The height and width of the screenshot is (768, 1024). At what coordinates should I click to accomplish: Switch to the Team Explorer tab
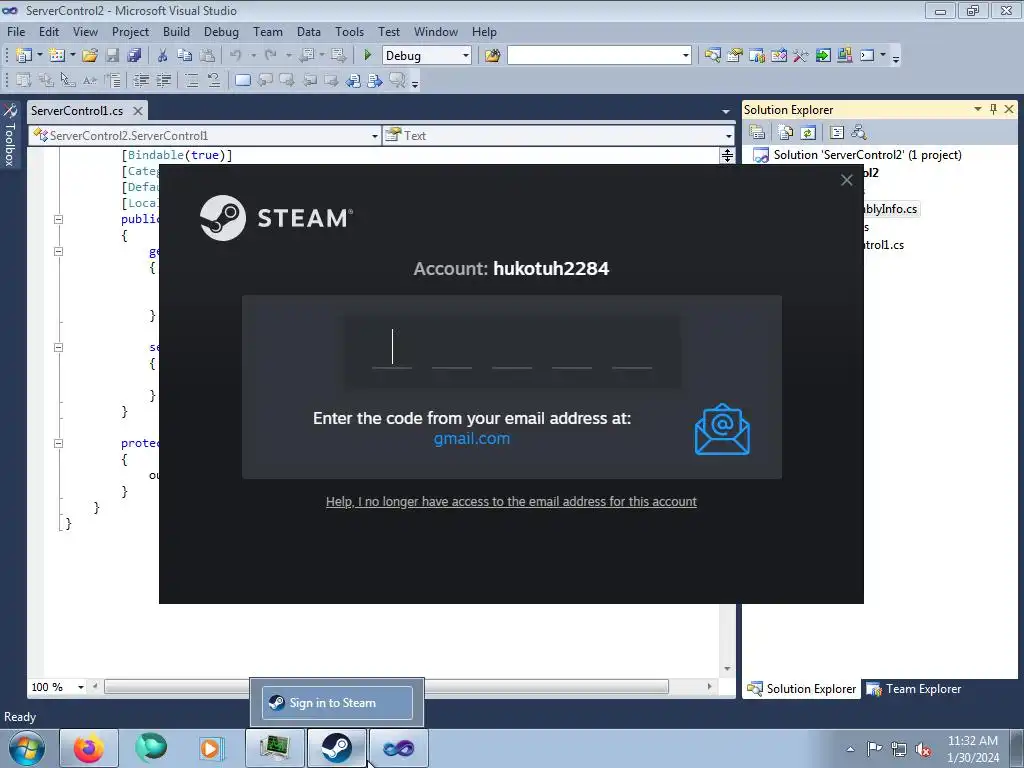point(914,689)
